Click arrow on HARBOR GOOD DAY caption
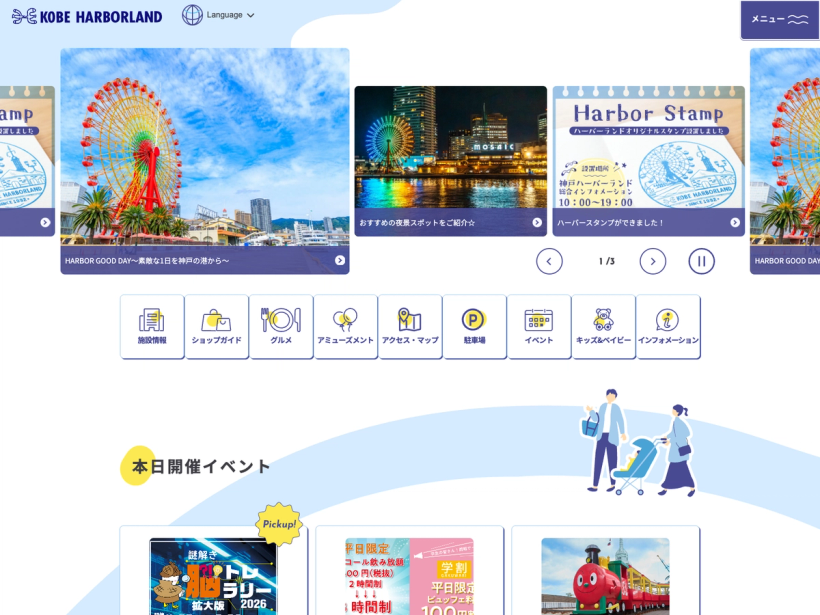820x615 pixels. pyautogui.click(x=340, y=260)
